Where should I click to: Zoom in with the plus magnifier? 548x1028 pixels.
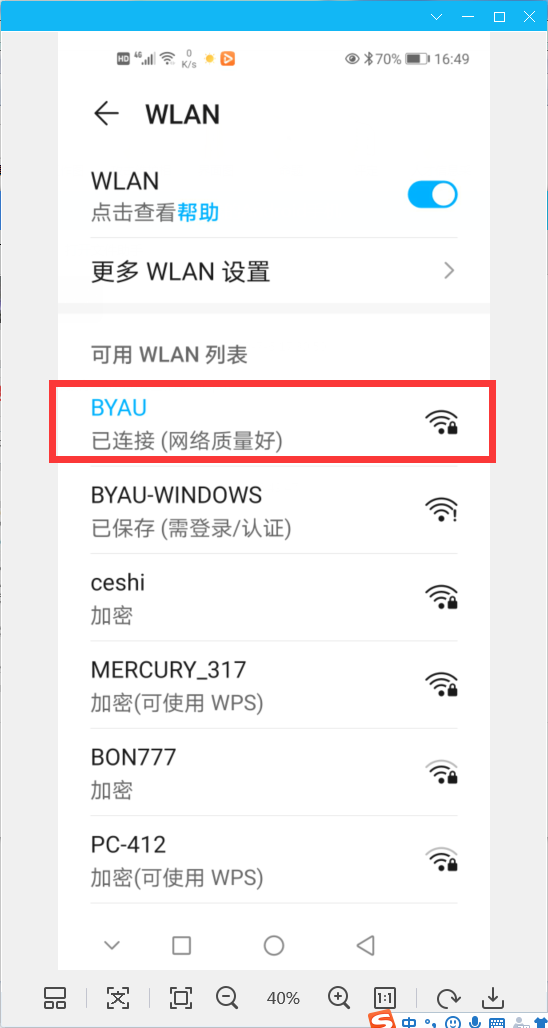(339, 998)
